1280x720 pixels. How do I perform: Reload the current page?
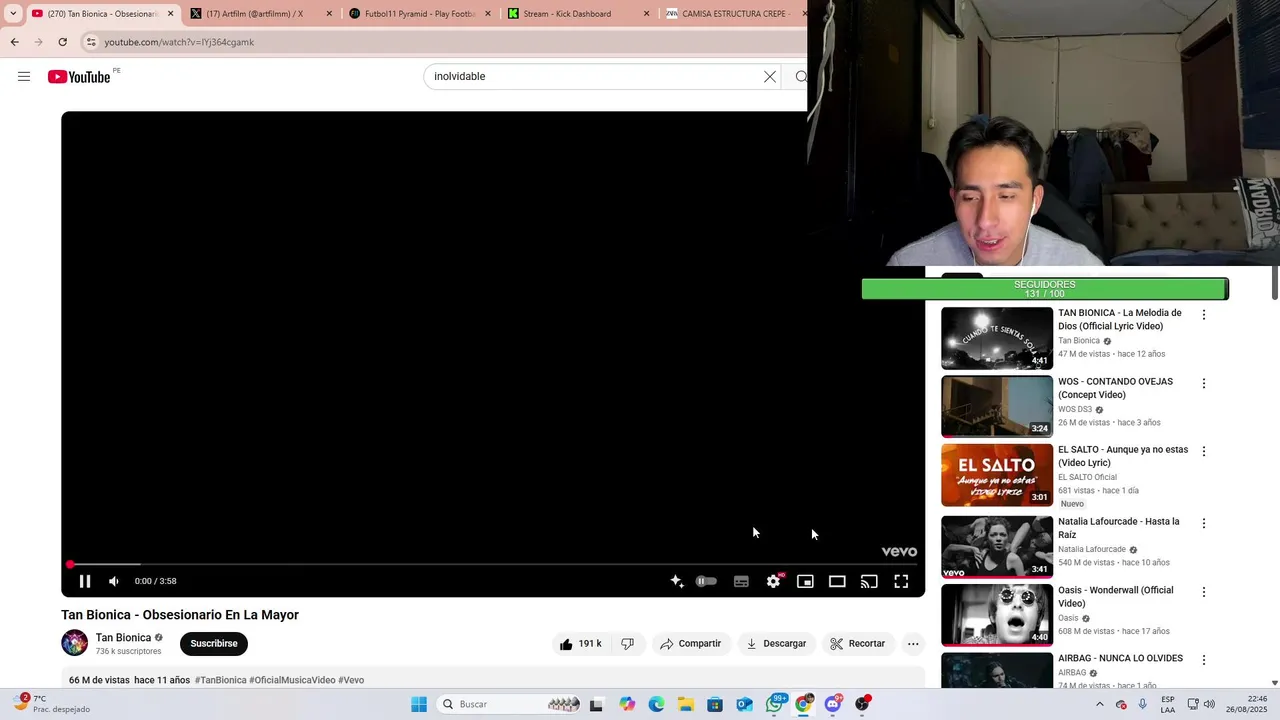tap(62, 42)
